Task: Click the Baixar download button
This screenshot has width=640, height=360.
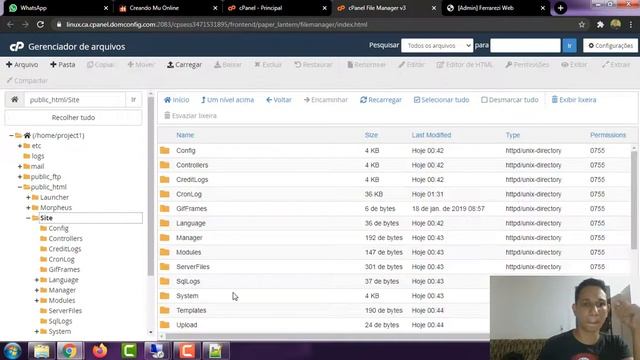Action: 228,64
